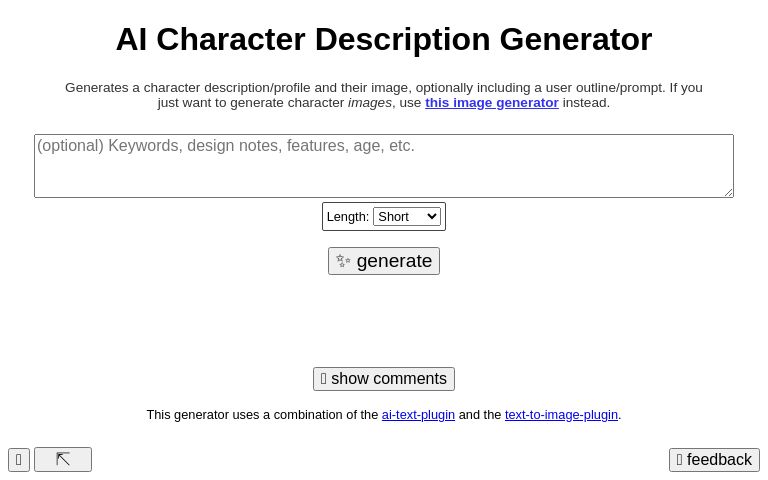This screenshot has width=768, height=480.
Task: Click the resize grip of the keywords text area
Action: click(728, 192)
